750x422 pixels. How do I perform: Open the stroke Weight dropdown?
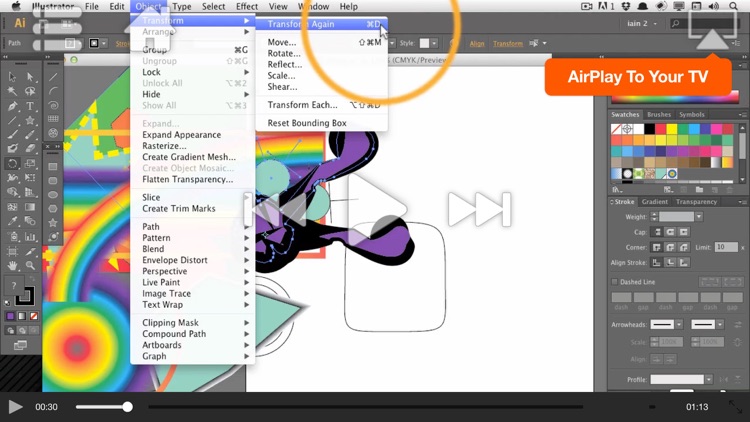[x=699, y=217]
